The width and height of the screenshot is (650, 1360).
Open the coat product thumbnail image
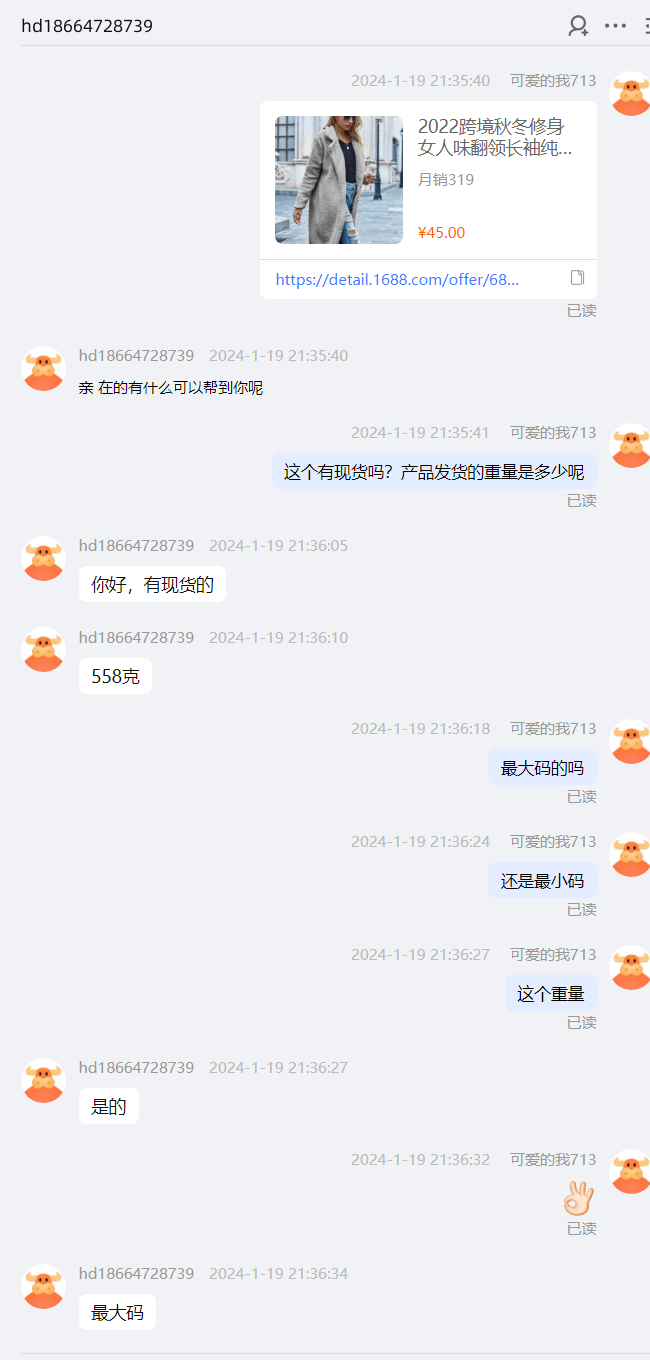click(x=339, y=180)
